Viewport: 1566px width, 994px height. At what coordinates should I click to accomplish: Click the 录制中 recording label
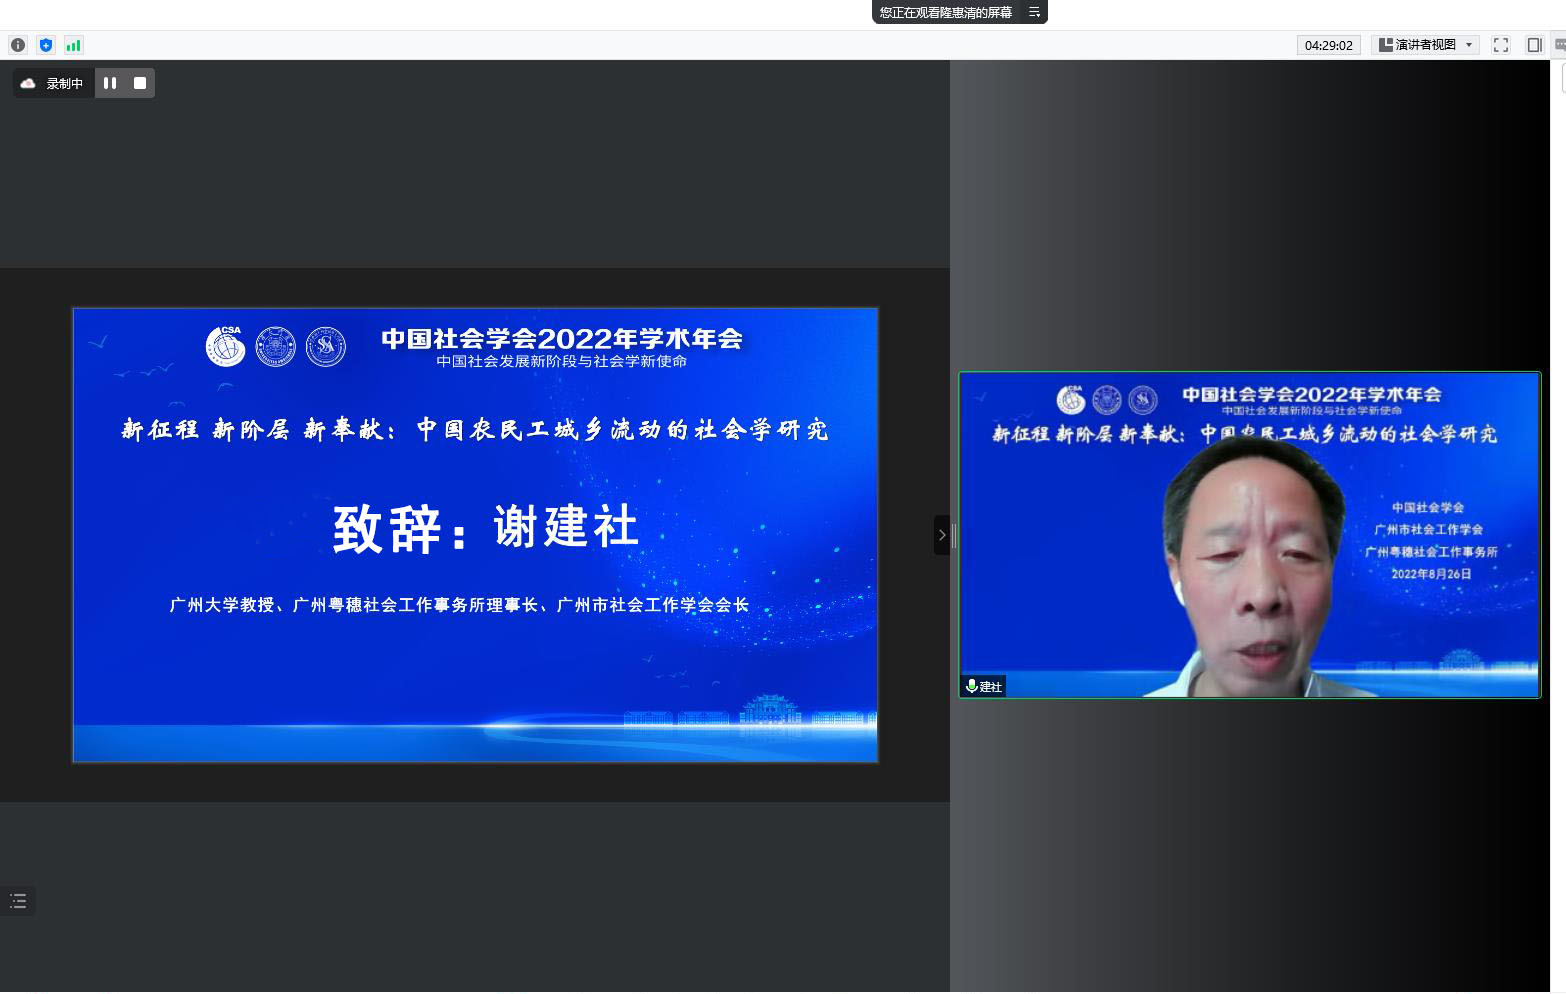click(x=65, y=84)
